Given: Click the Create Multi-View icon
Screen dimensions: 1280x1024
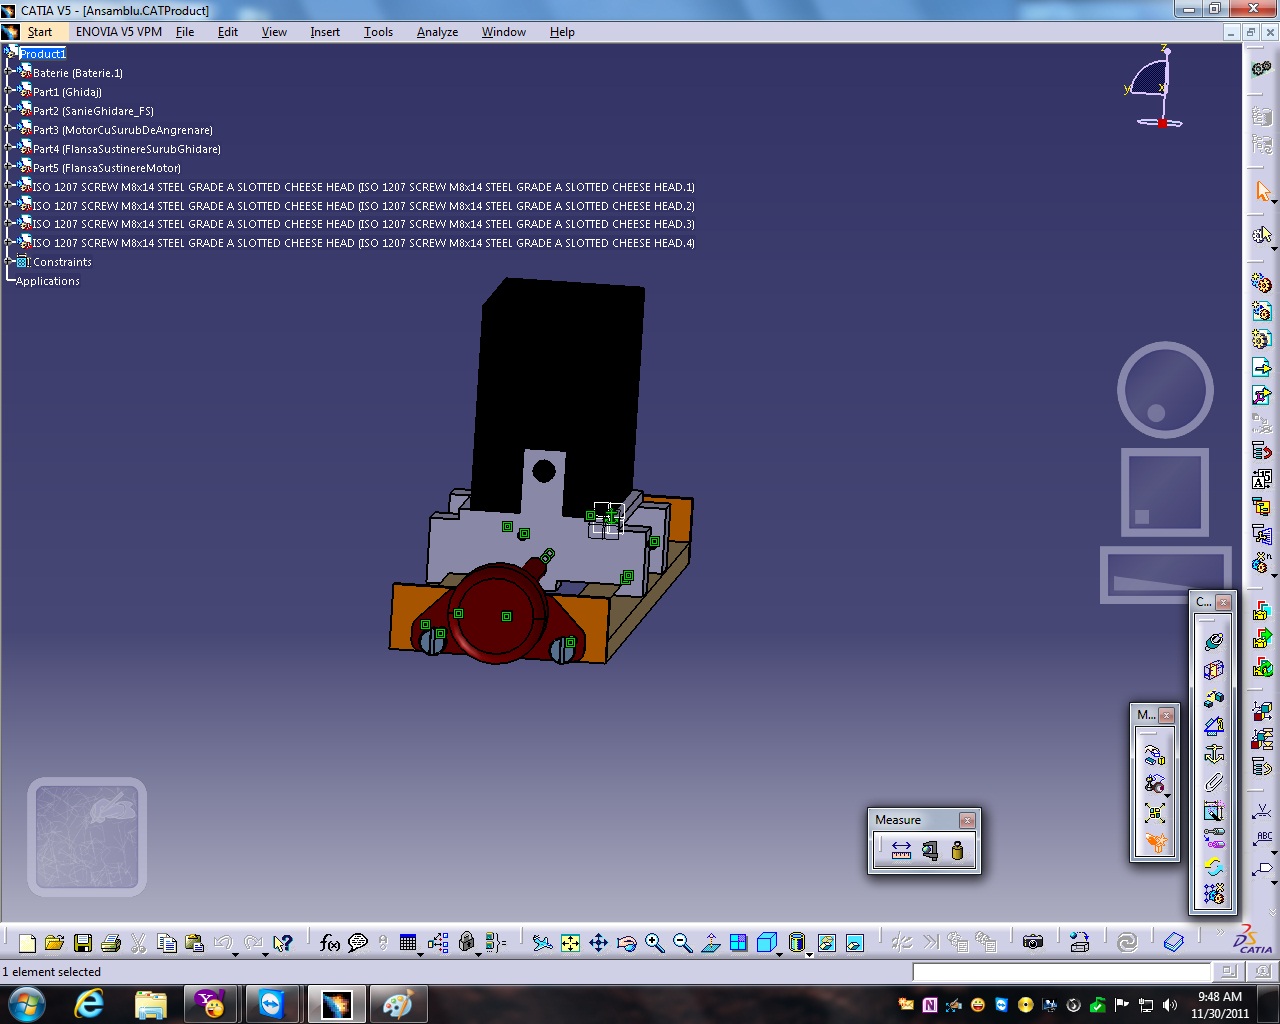Looking at the screenshot, I should pyautogui.click(x=738, y=942).
